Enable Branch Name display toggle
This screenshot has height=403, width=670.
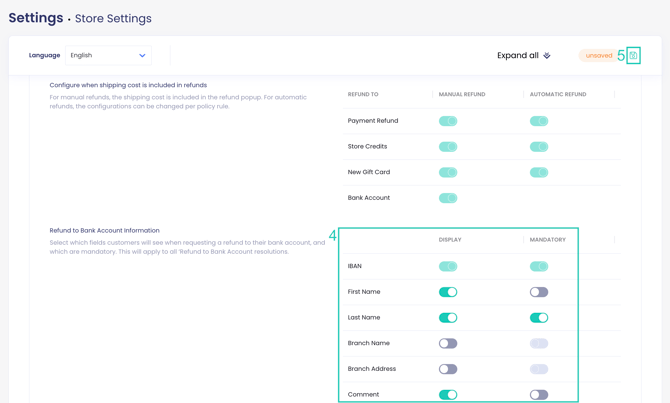point(448,343)
